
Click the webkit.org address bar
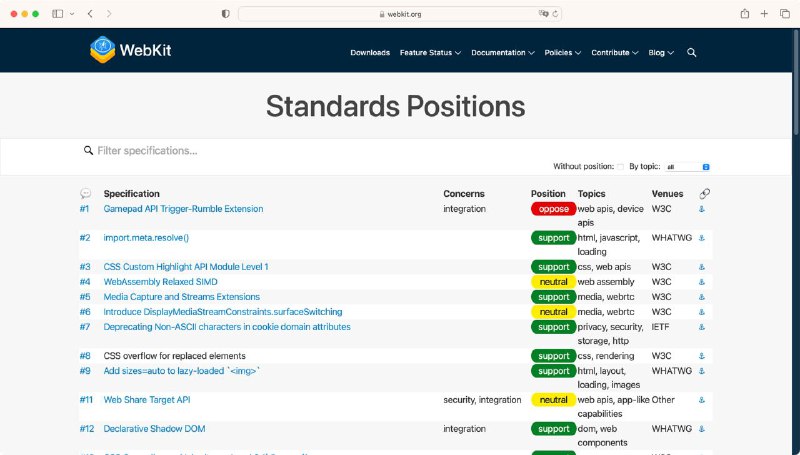click(400, 14)
